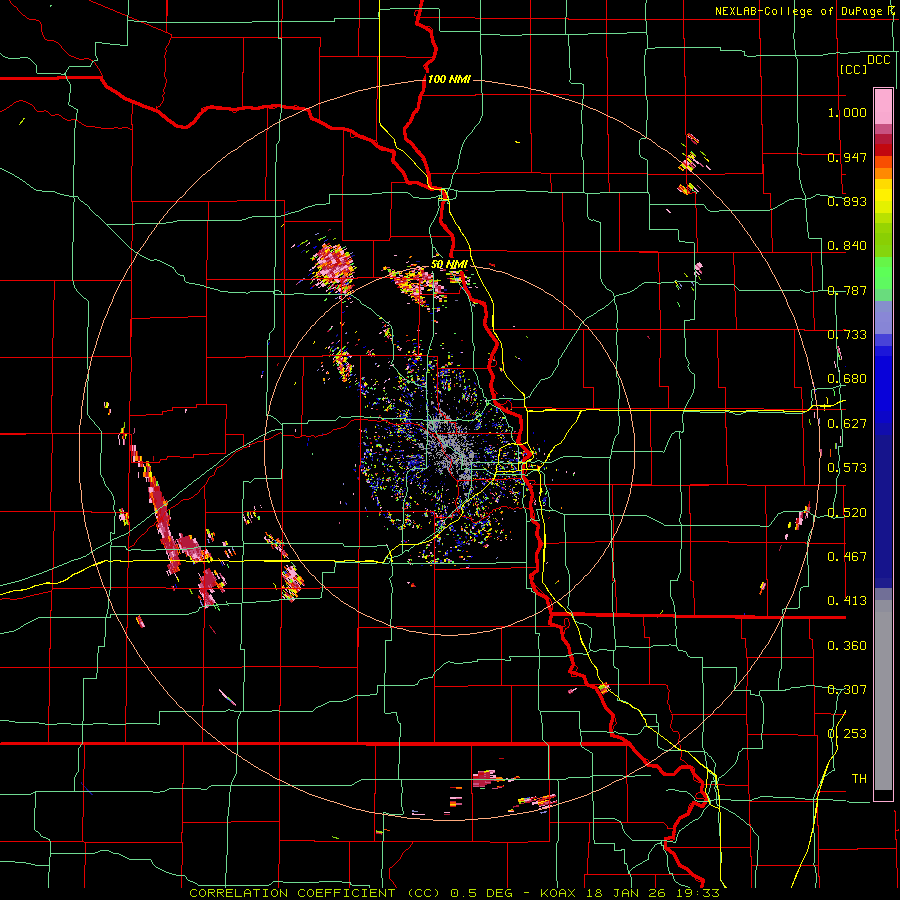900x900 pixels.
Task: Select the 0.947 value on the CC scale
Action: (x=847, y=157)
